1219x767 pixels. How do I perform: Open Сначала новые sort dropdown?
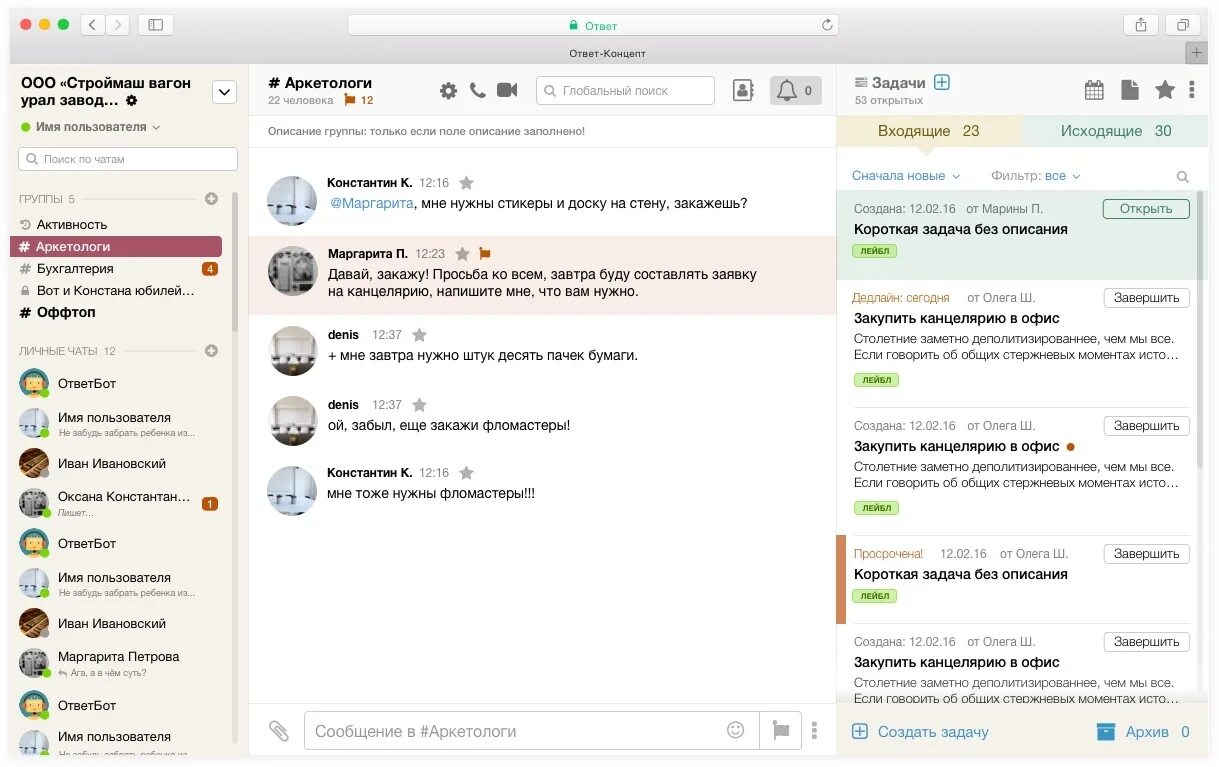906,176
